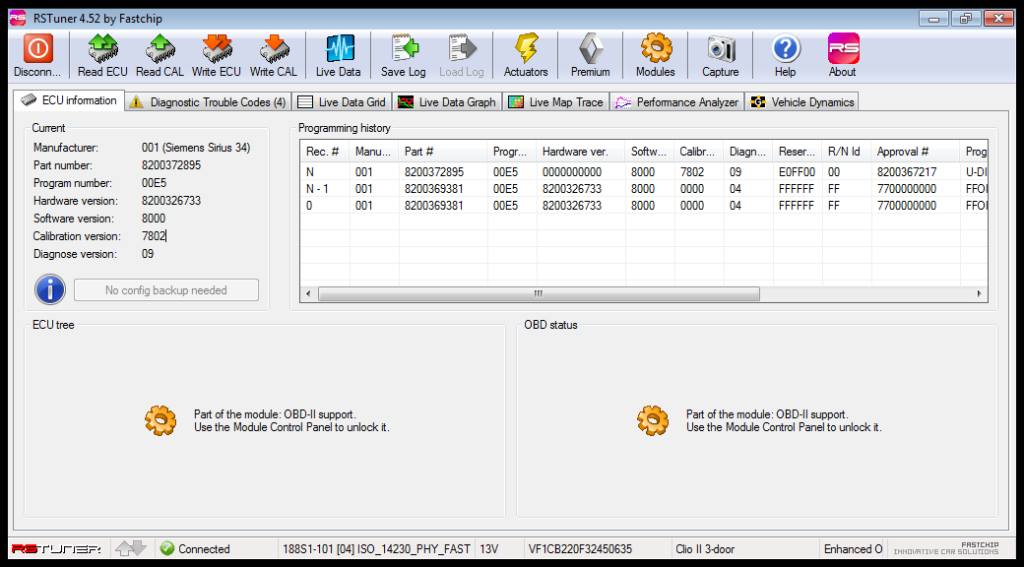This screenshot has height=567, width=1024.
Task: Open the About RS dialog
Action: (x=842, y=49)
